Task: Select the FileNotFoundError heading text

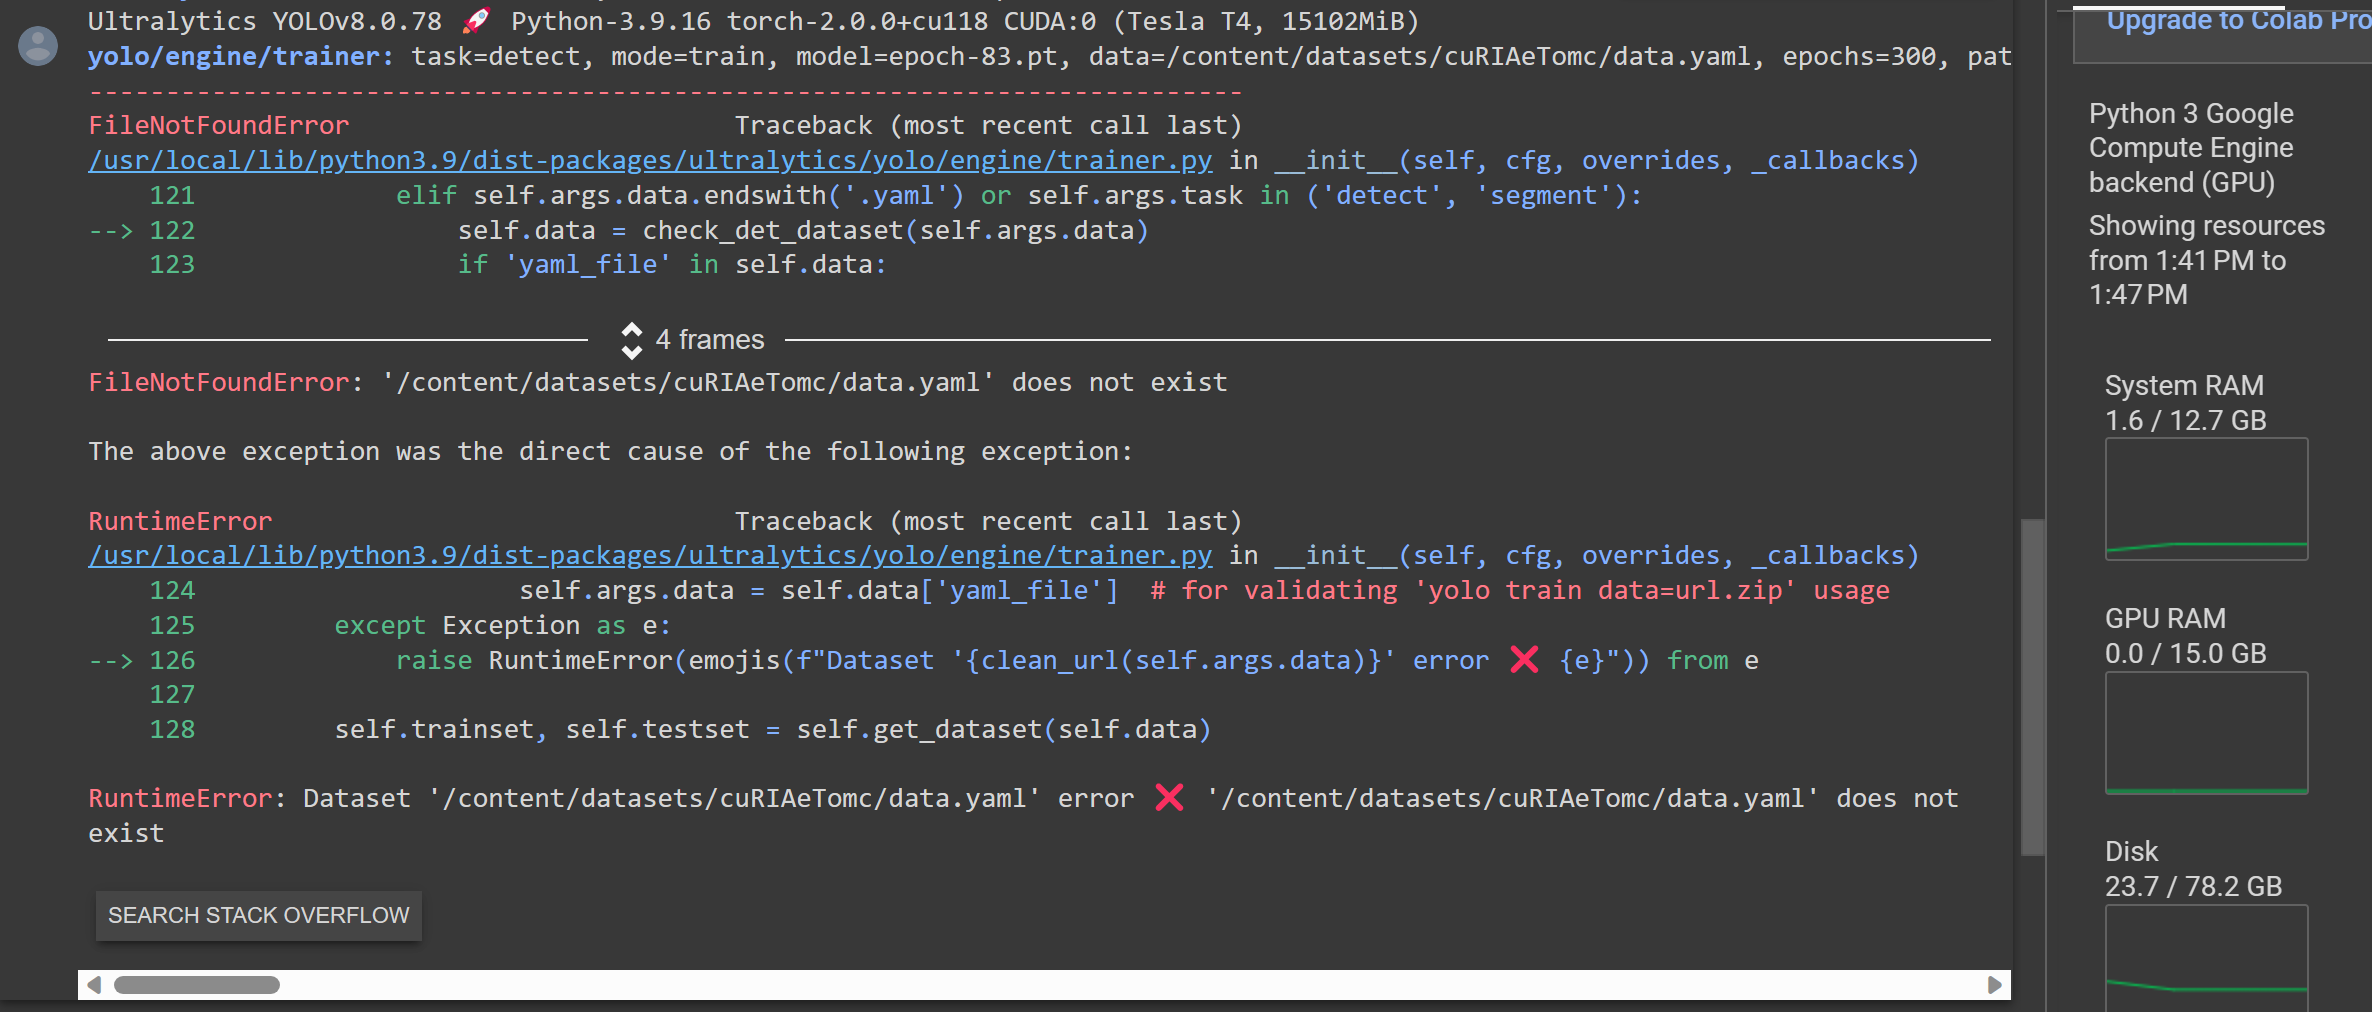Action: pos(218,124)
